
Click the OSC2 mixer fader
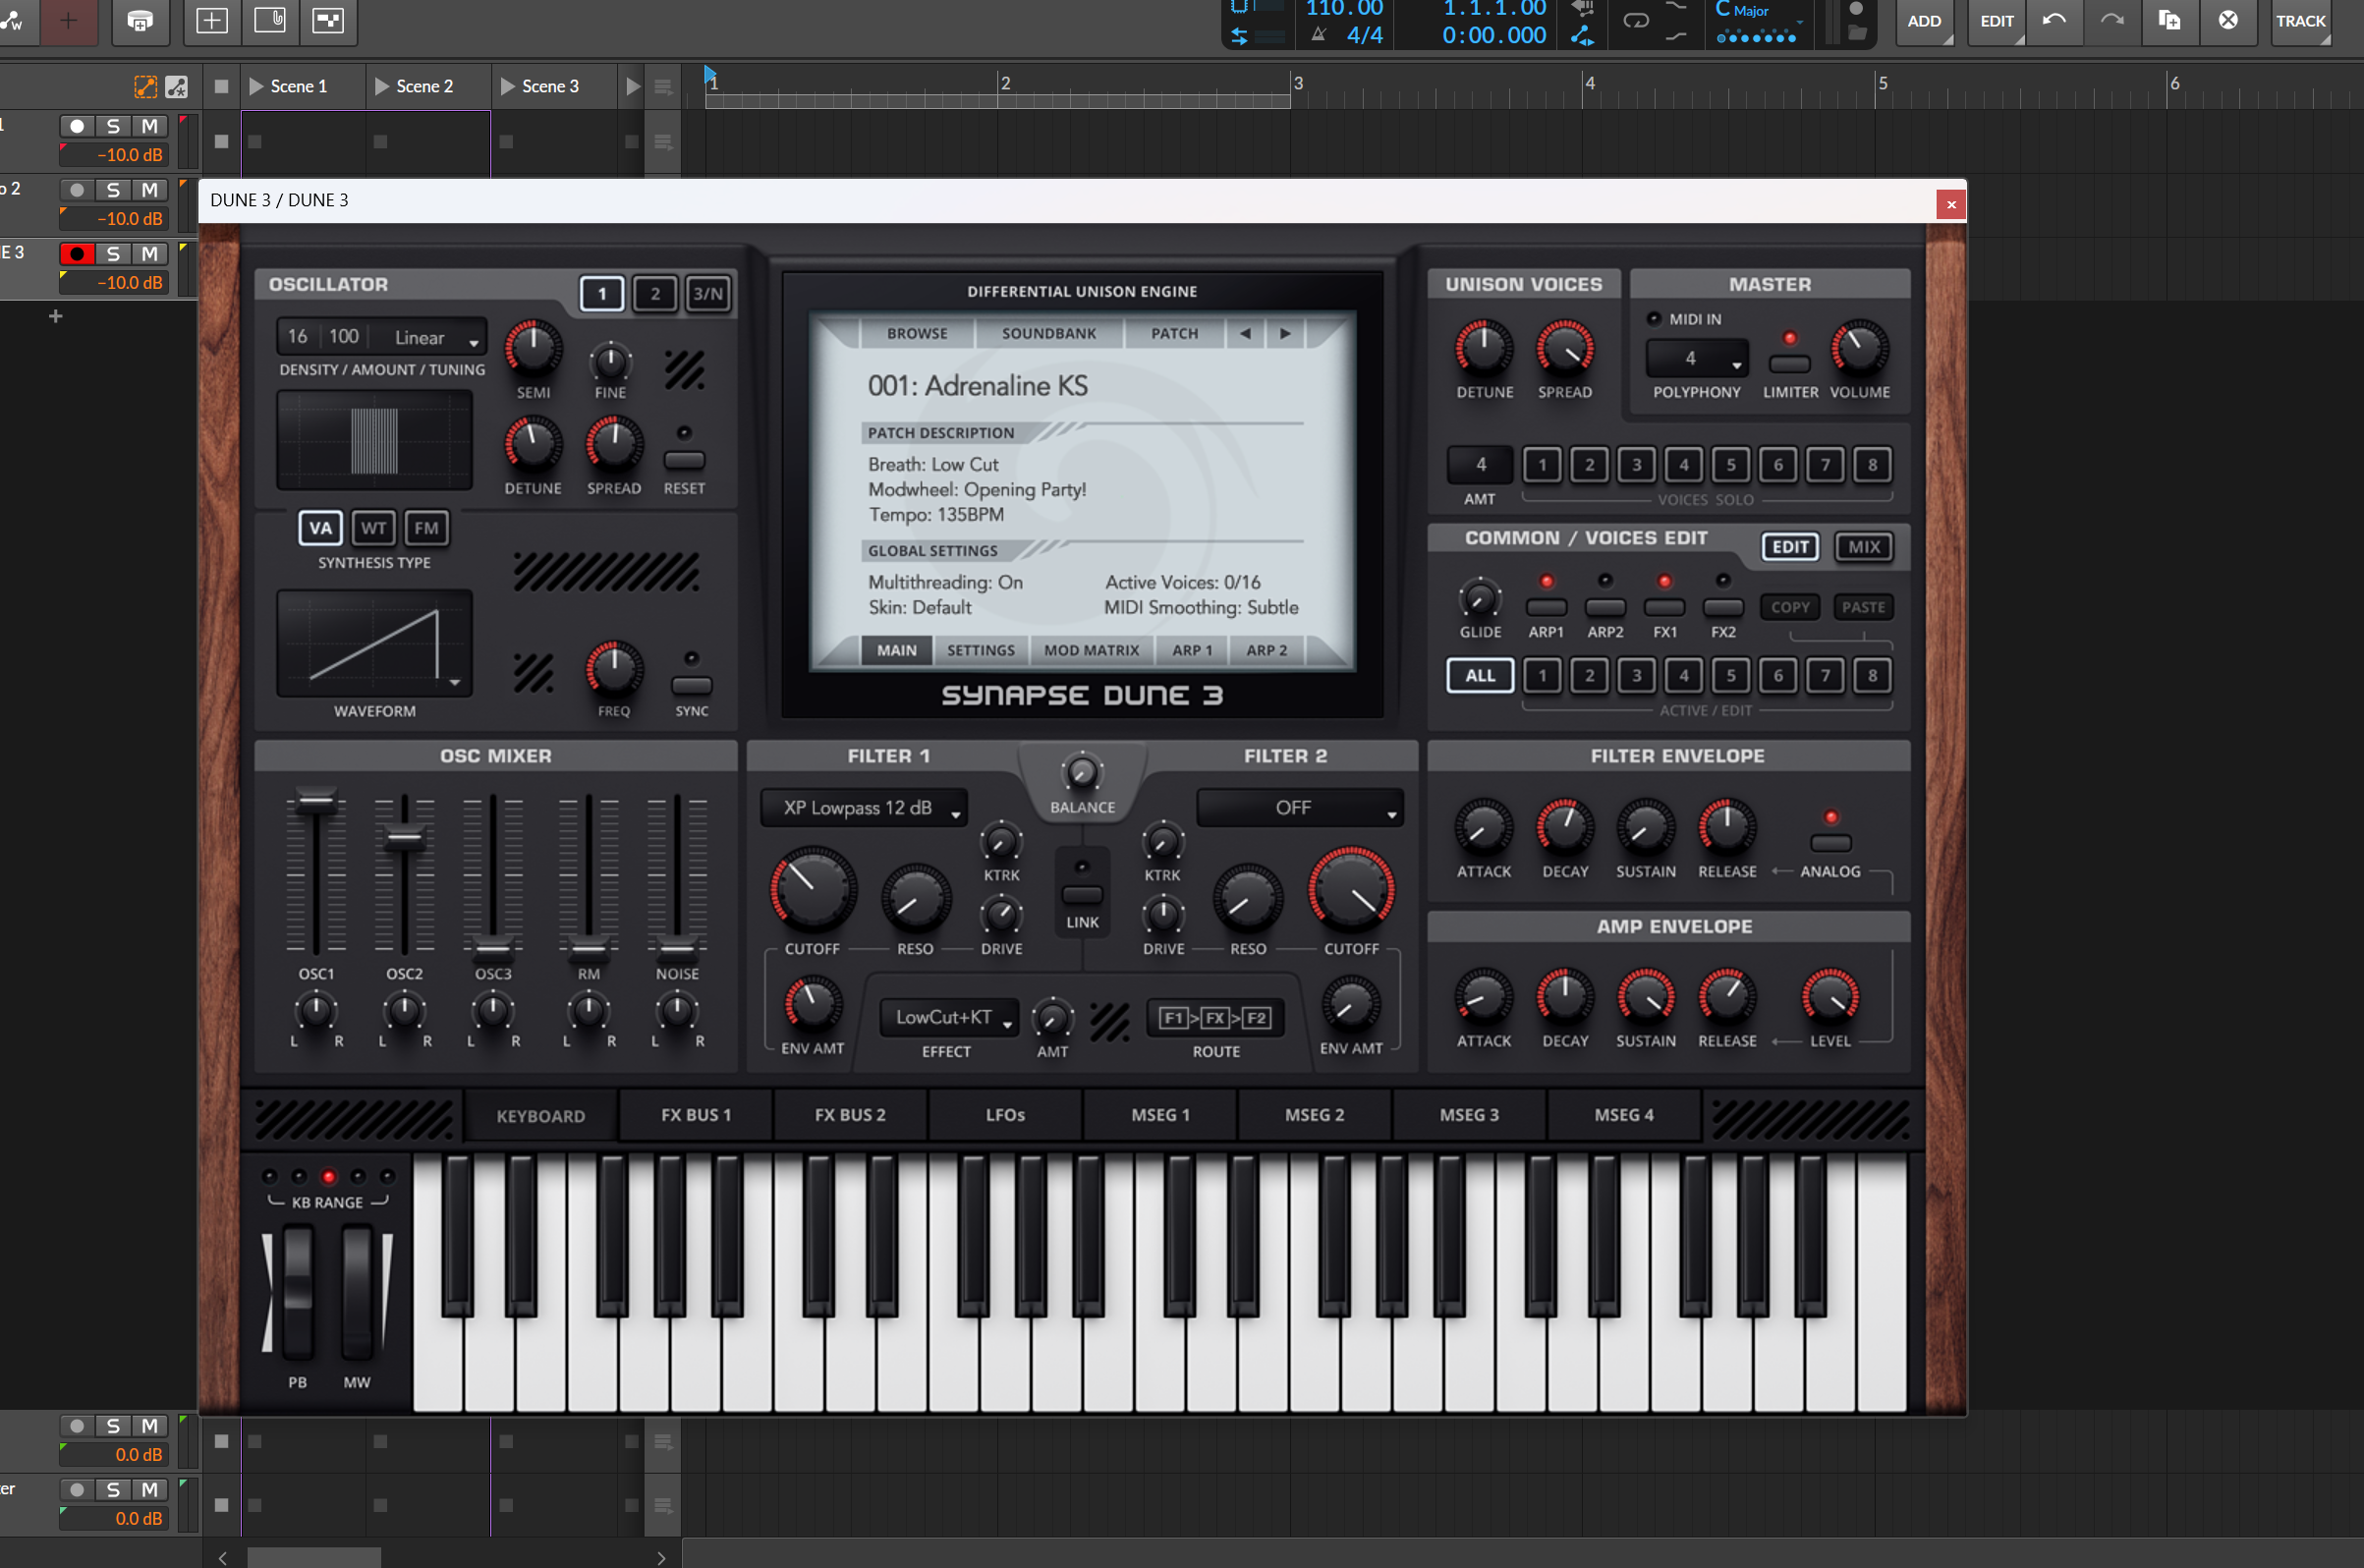click(x=404, y=838)
